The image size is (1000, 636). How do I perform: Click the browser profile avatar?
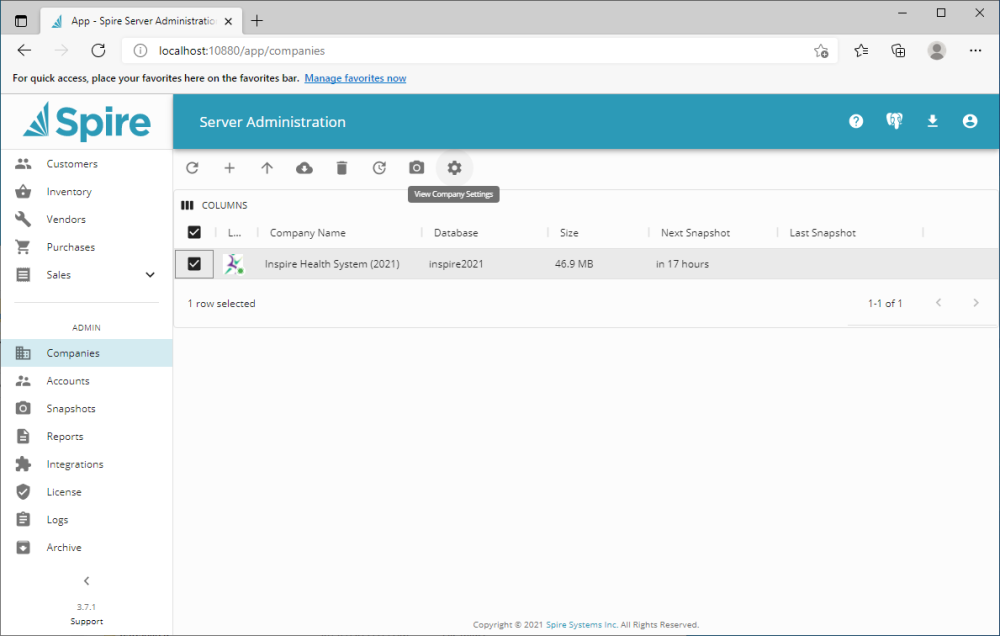937,50
